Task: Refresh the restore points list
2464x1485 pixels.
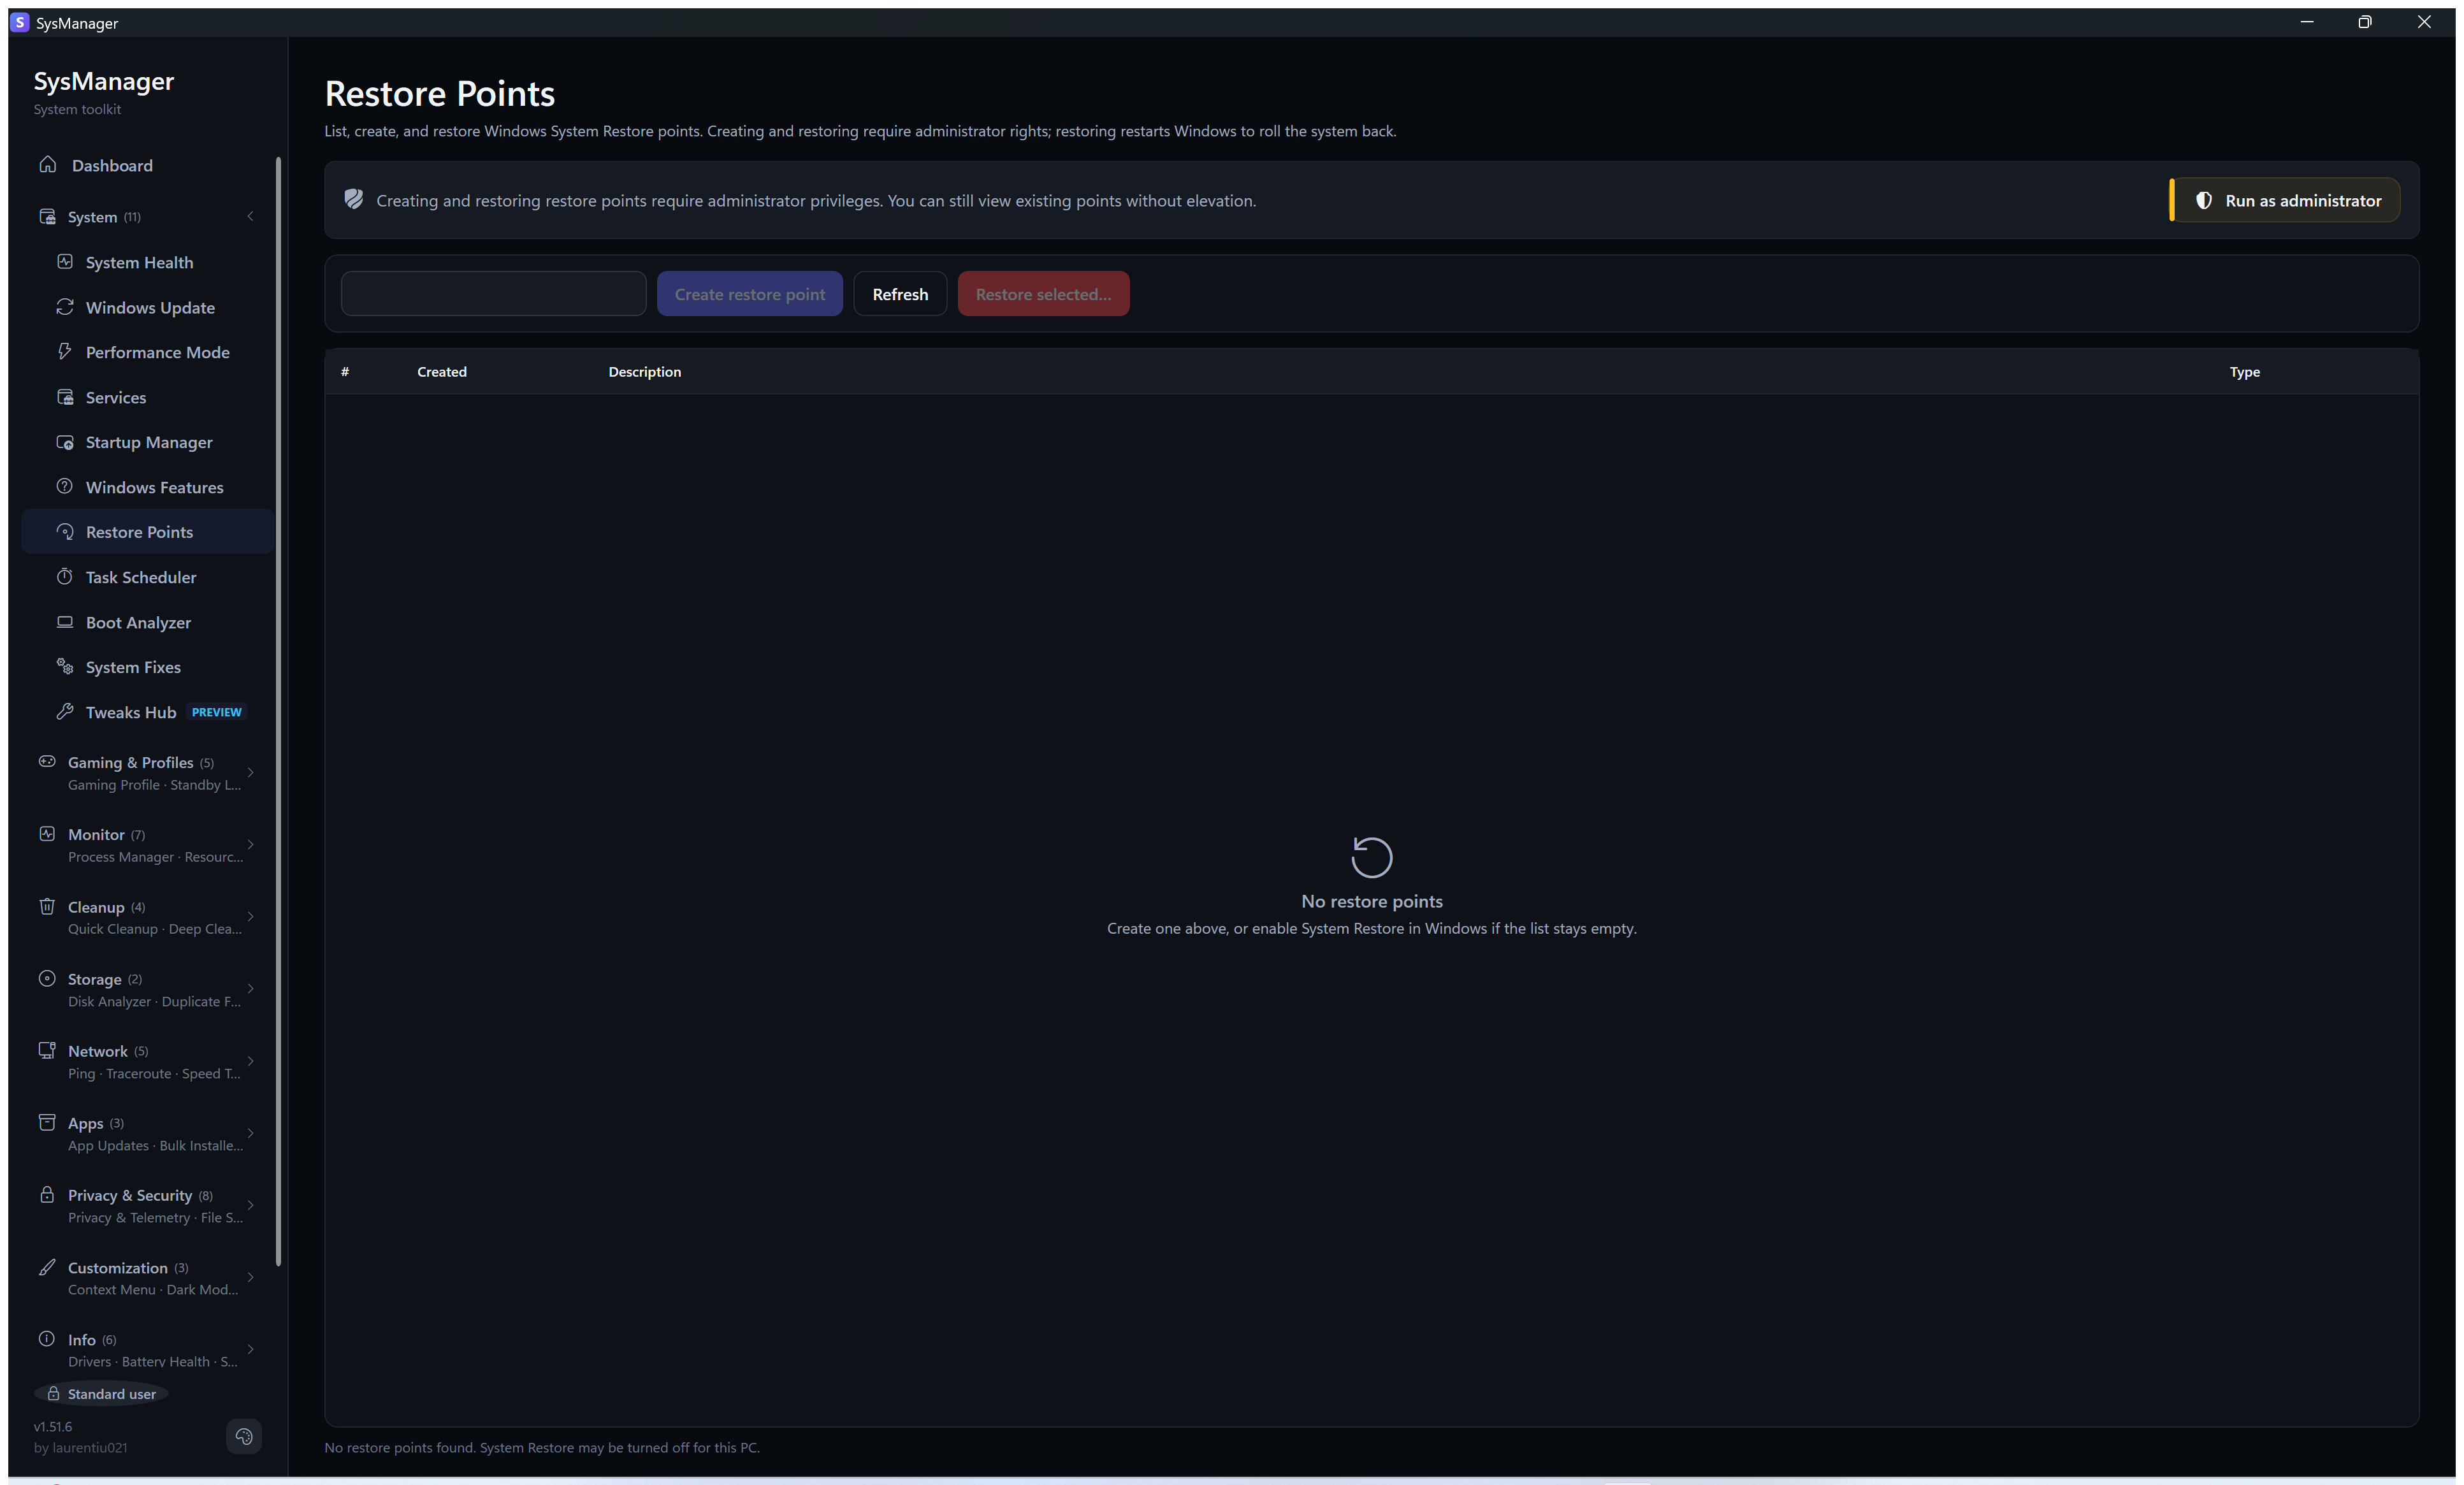Action: (900, 294)
